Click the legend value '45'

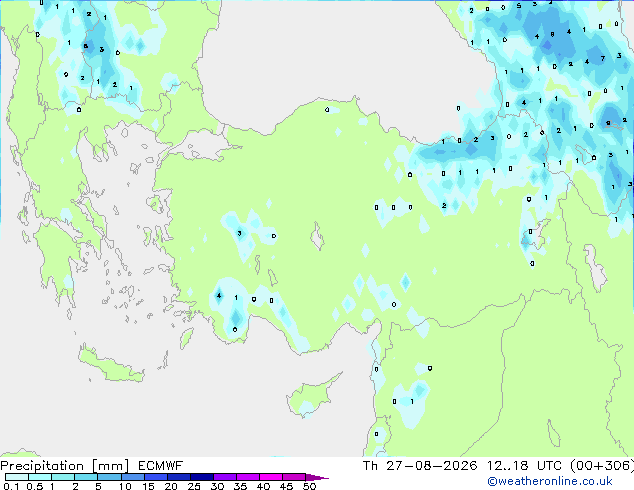click(x=286, y=486)
